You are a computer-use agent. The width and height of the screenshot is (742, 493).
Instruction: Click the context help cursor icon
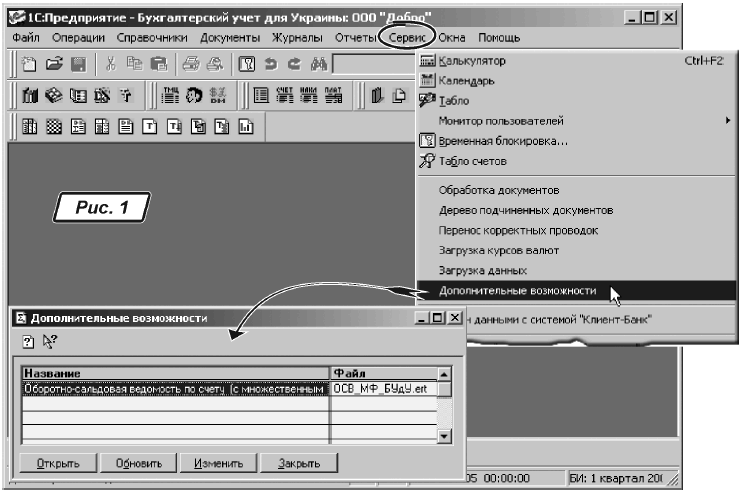pos(48,343)
